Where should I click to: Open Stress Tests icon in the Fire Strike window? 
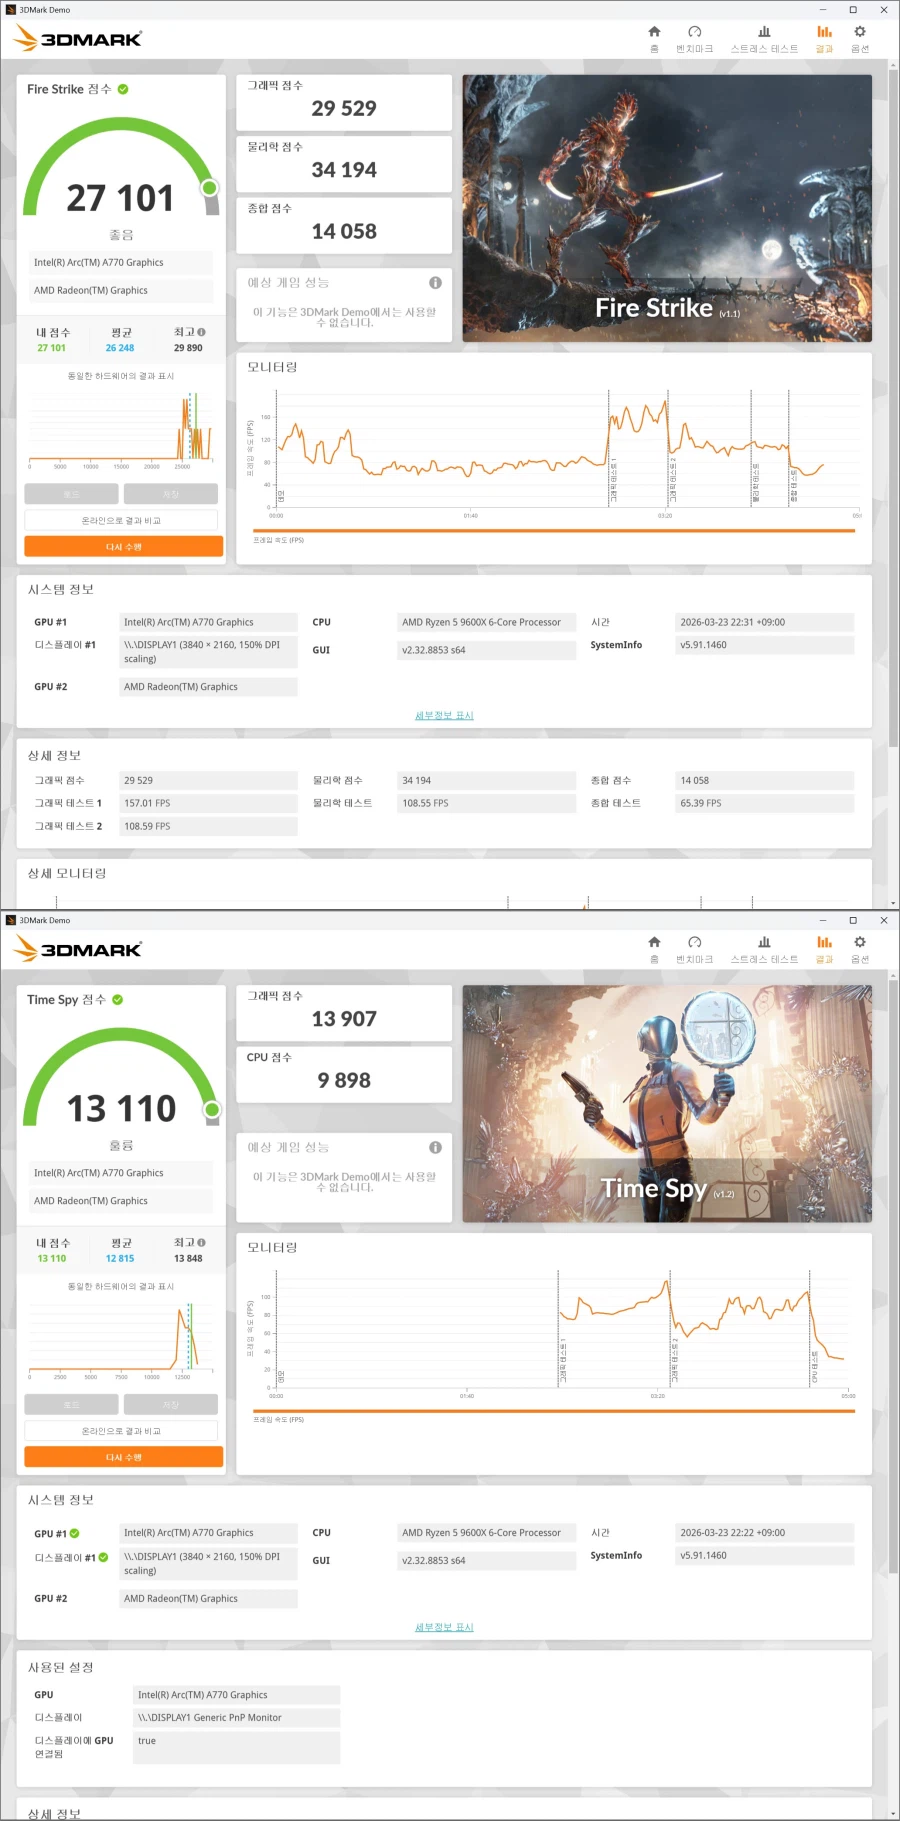point(764,32)
